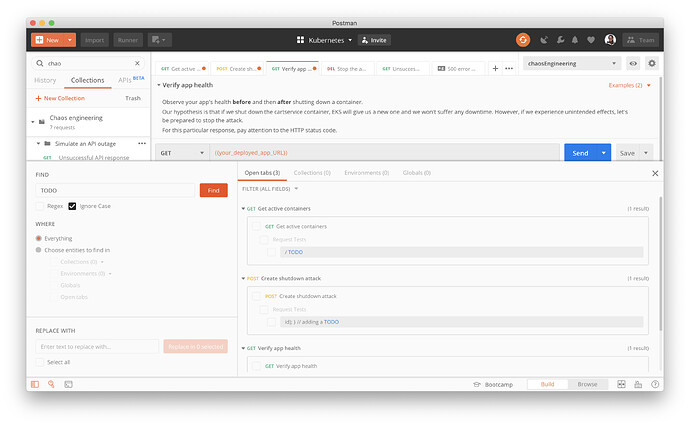Open the help question mark icon

(655, 384)
